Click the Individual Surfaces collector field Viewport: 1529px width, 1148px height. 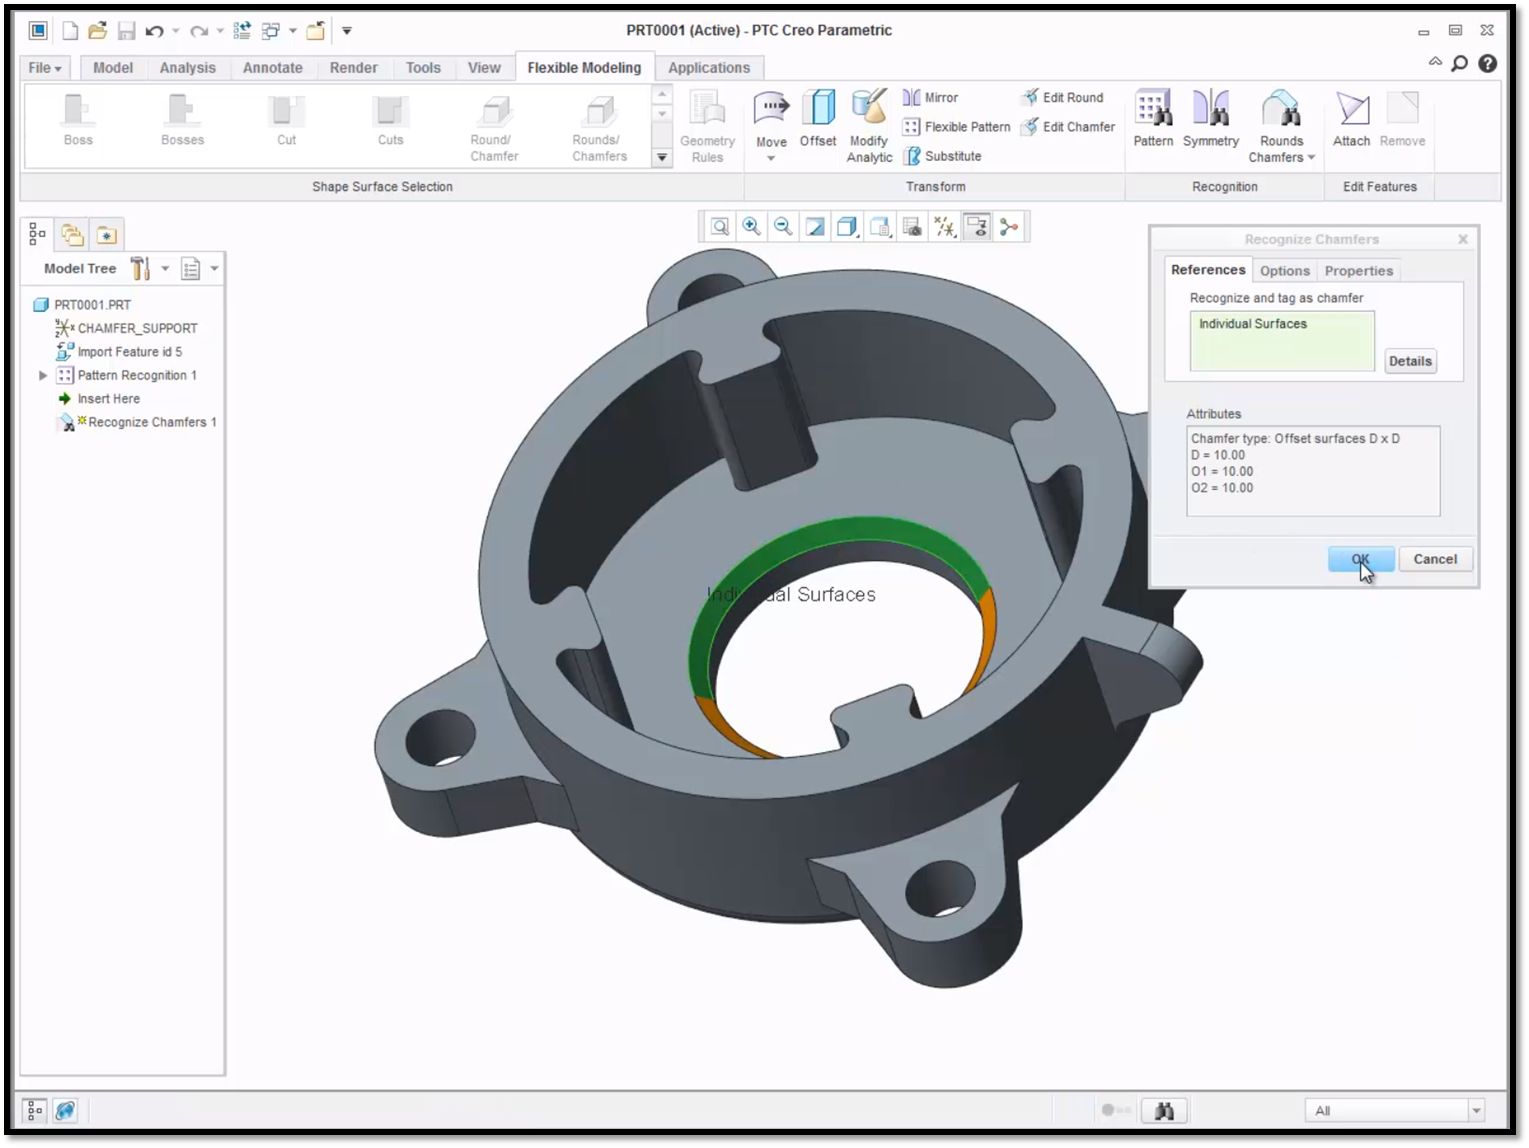[1282, 341]
